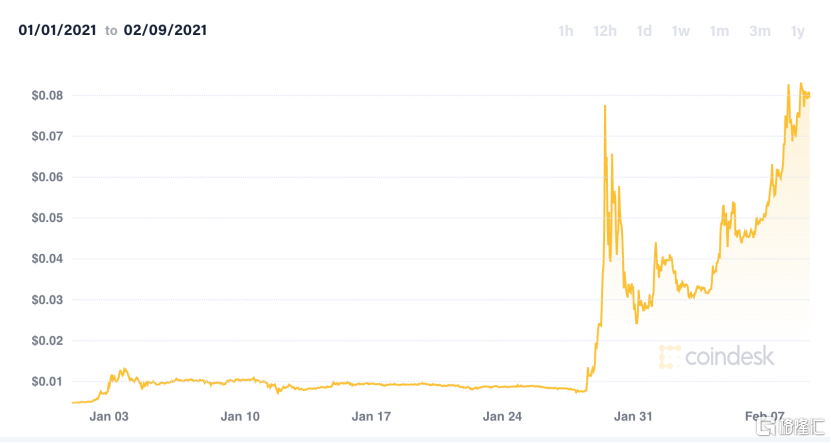Click the end date 02/09/2021

165,30
